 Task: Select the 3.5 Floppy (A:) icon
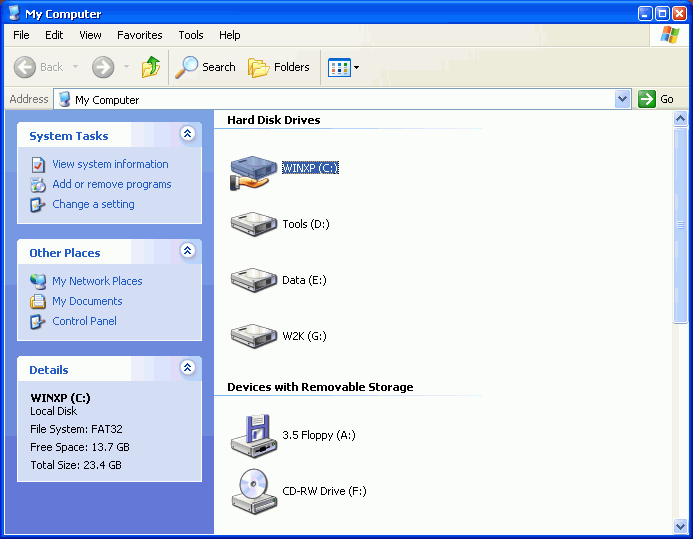253,435
